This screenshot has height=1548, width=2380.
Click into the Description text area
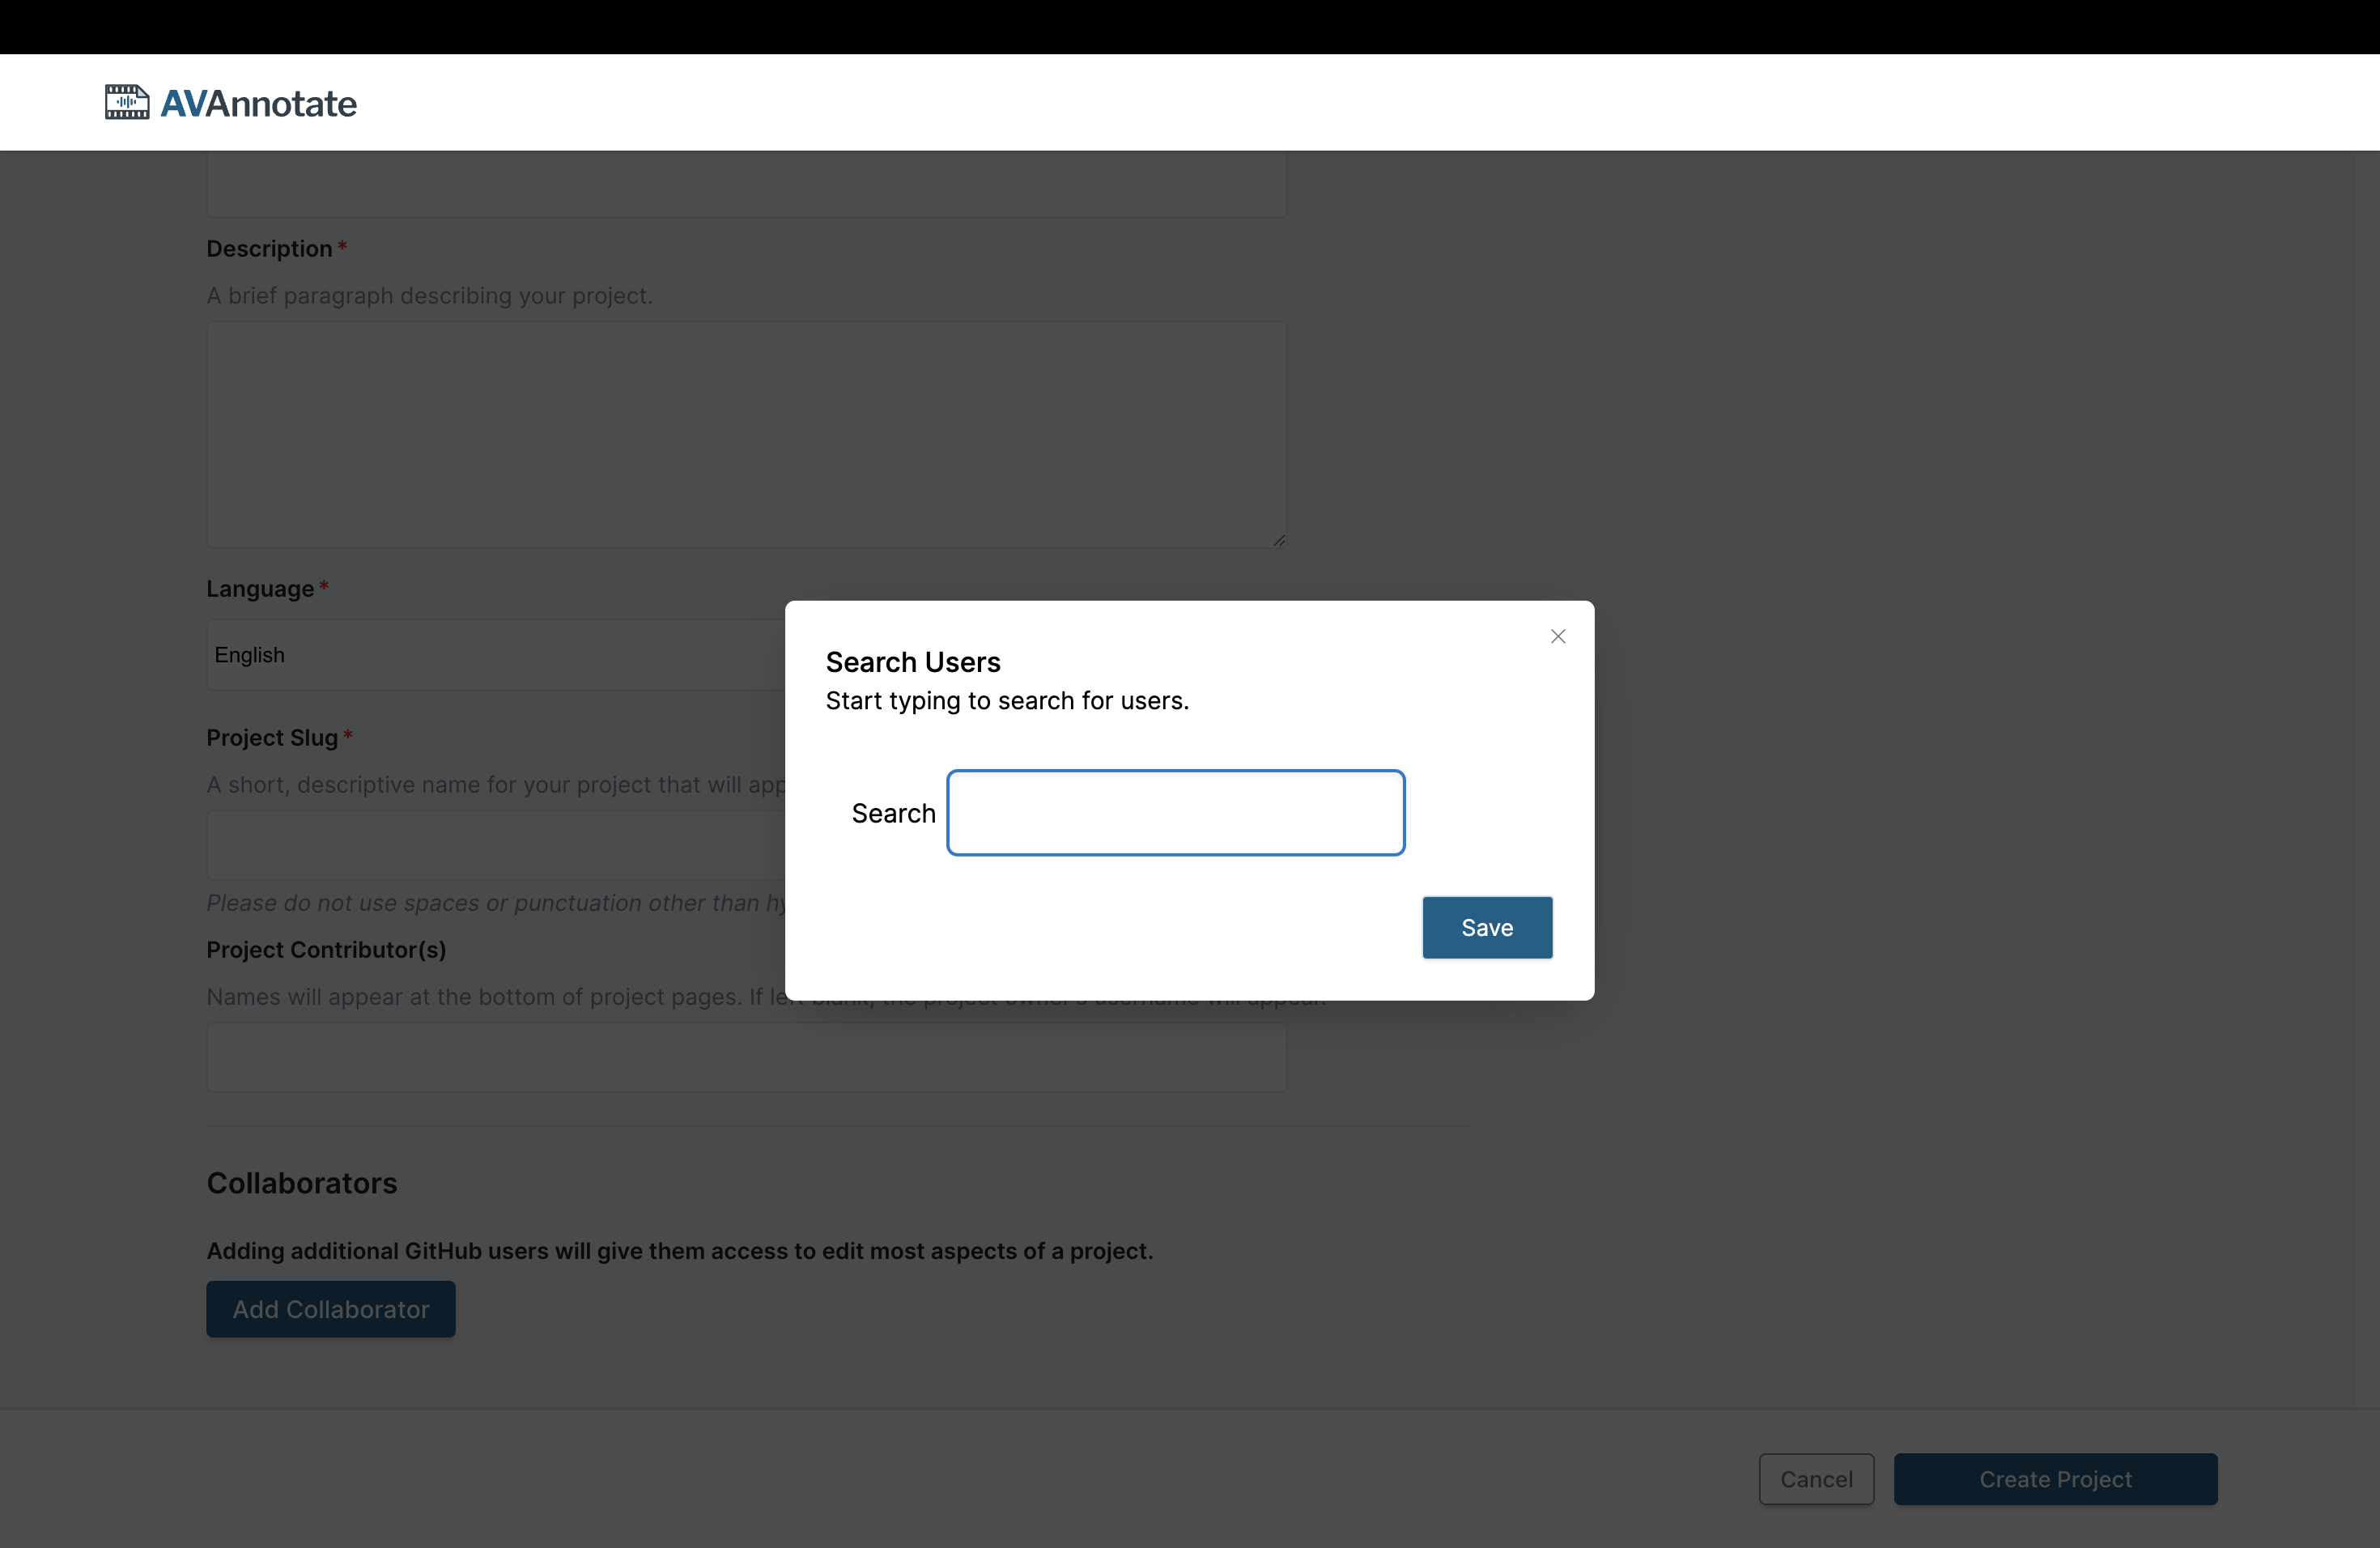[745, 433]
